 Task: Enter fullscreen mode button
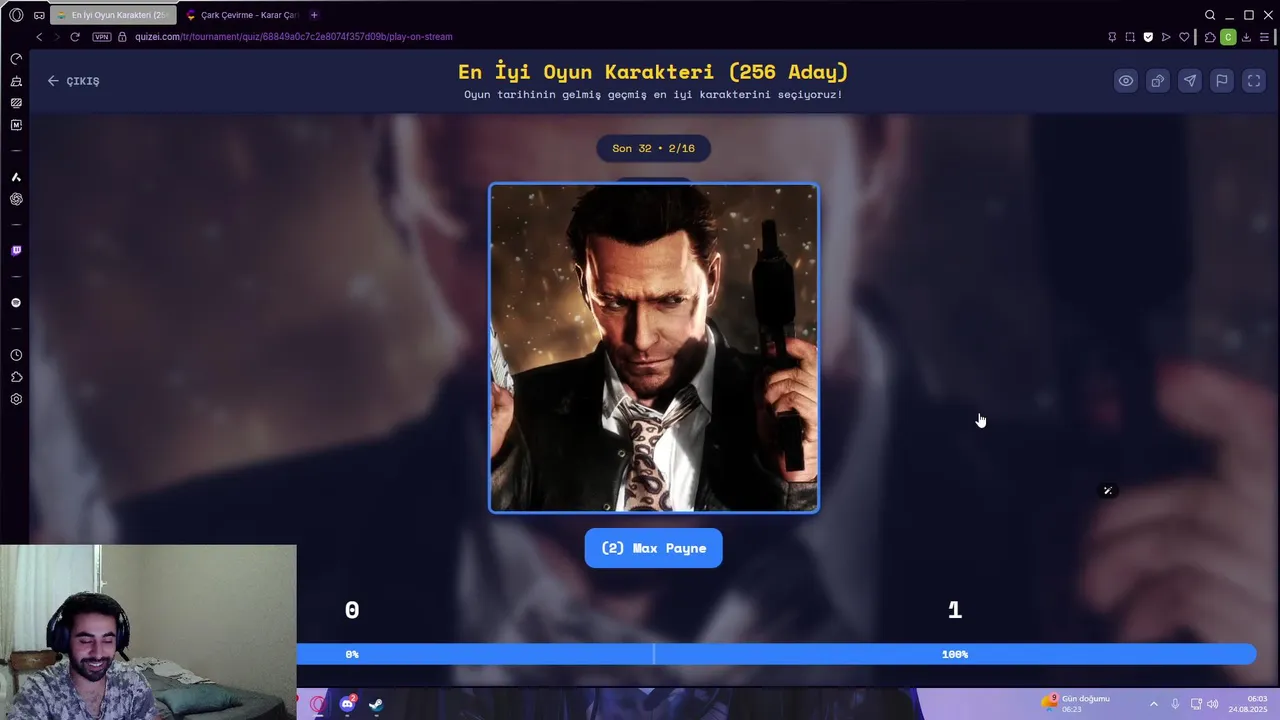pyautogui.click(x=1254, y=81)
